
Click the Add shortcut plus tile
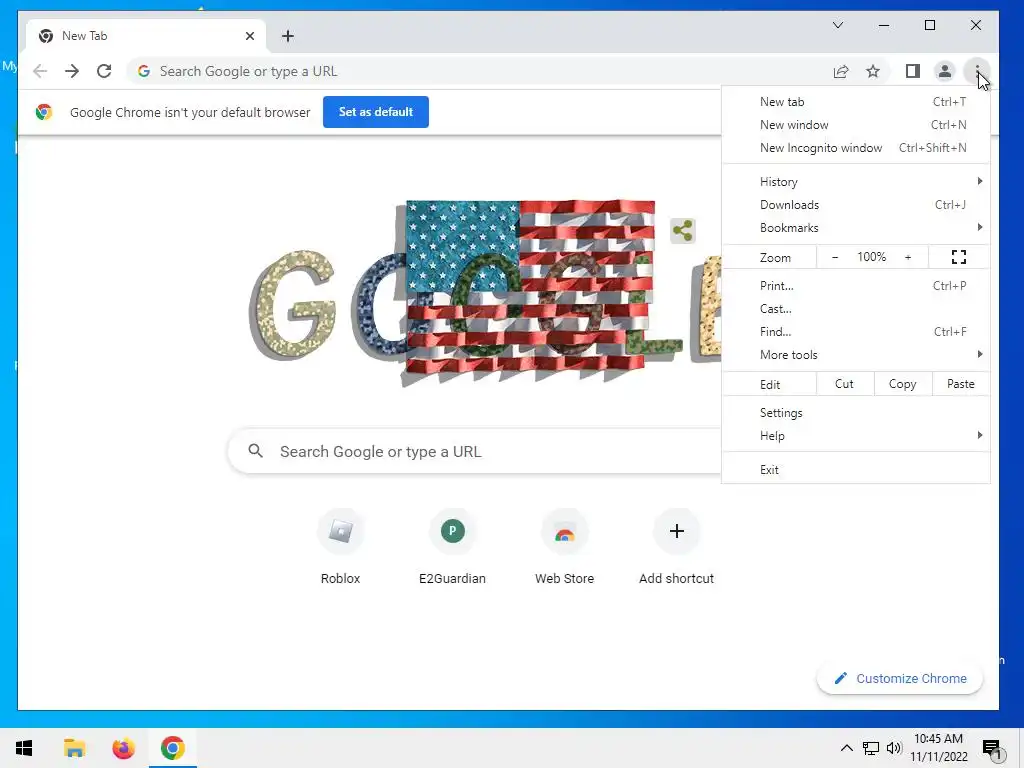(677, 549)
